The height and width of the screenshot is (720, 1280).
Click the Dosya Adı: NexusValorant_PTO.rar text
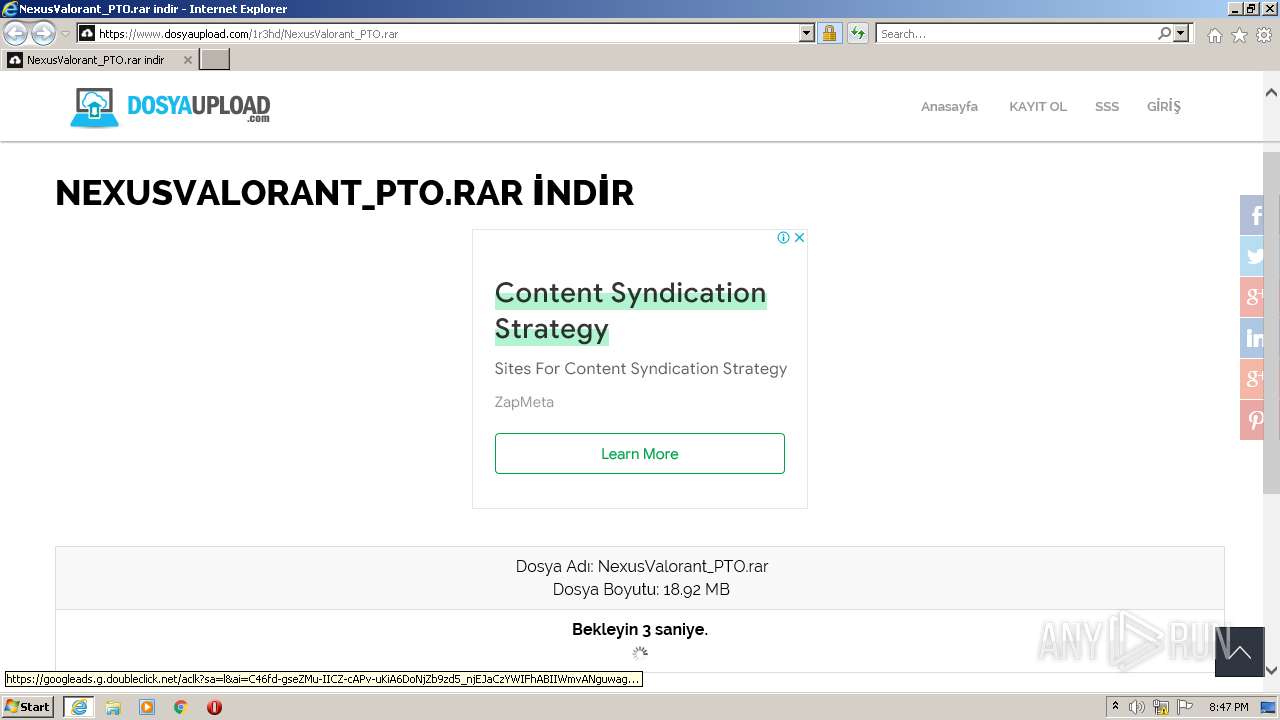click(642, 566)
